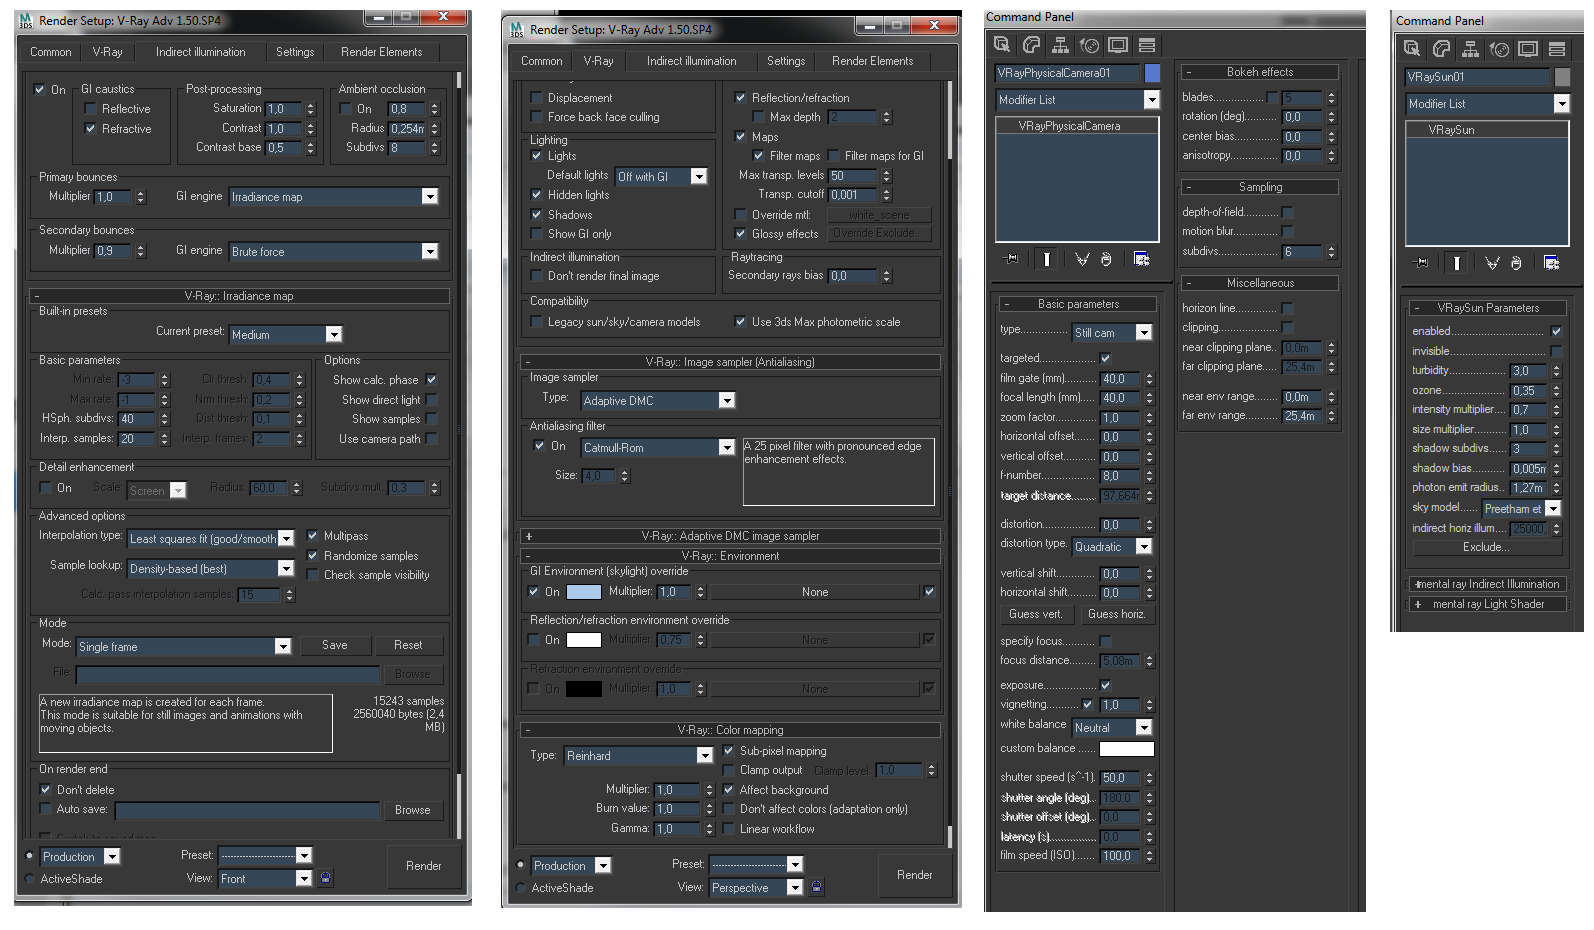1594x930 pixels.
Task: Click the lock icon beside the Front view dropdown
Action: (326, 878)
